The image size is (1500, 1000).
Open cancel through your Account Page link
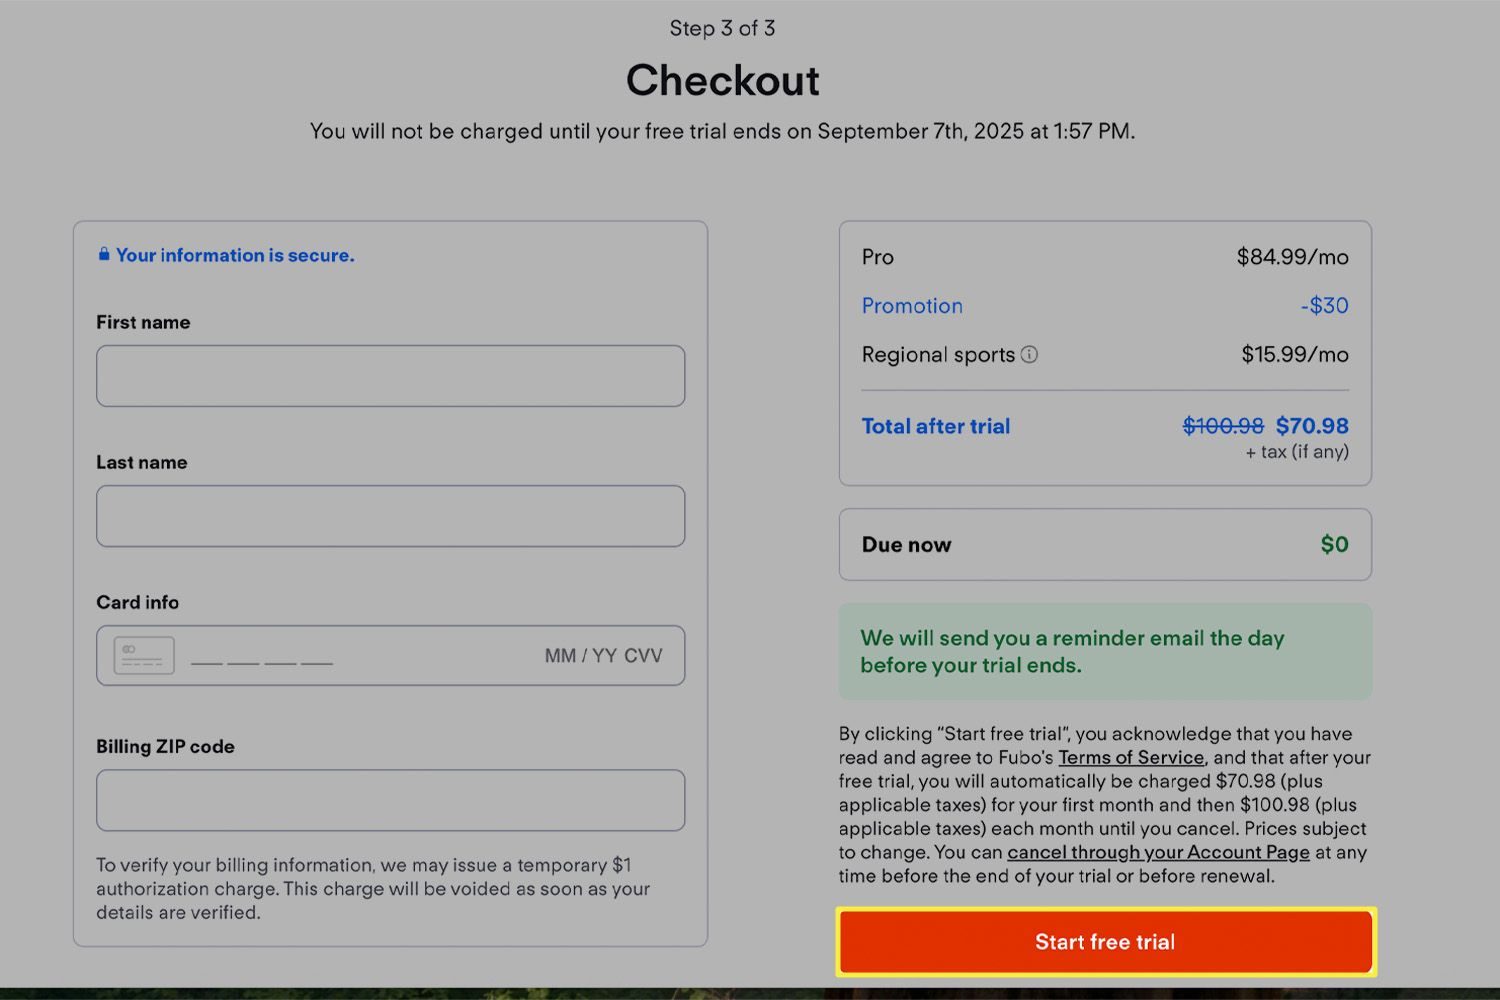[x=1158, y=852]
